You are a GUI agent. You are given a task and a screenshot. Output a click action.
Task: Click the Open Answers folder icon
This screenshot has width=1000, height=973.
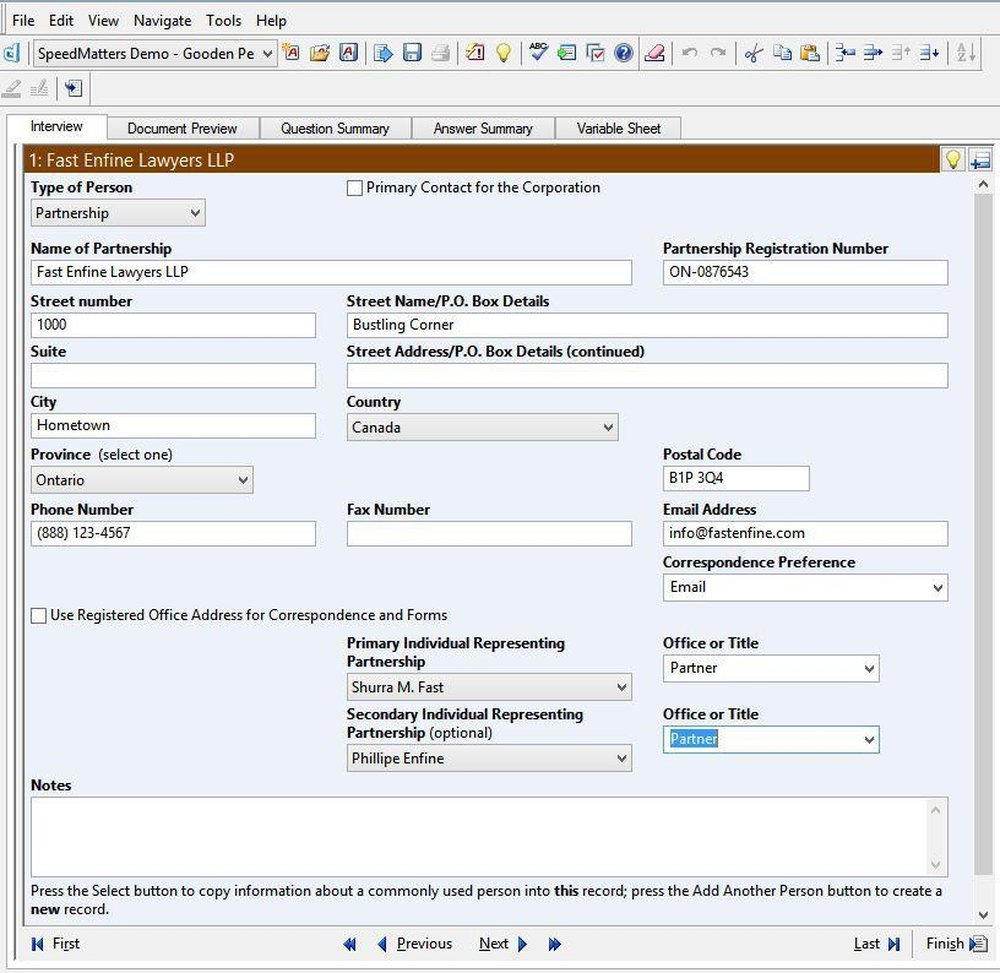[320, 53]
